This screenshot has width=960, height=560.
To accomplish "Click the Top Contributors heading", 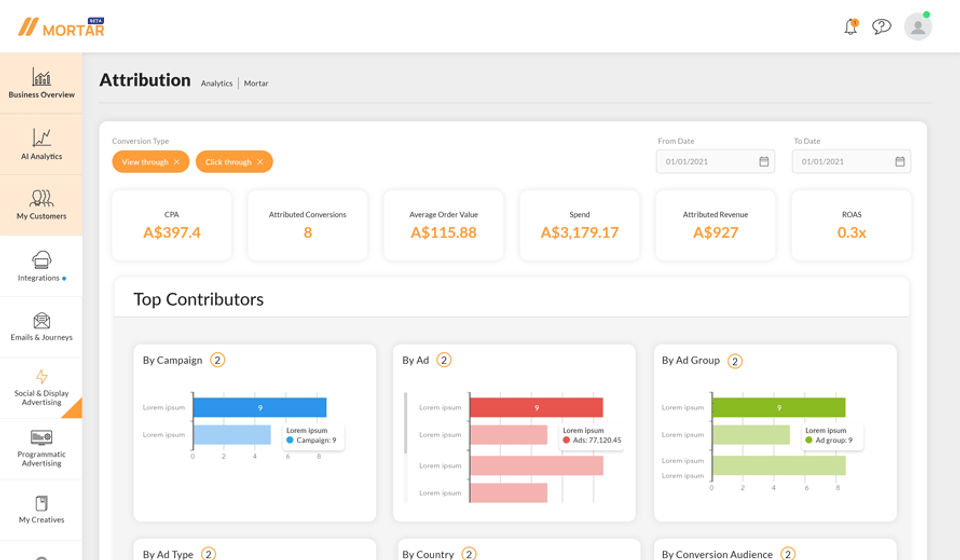I will pyautogui.click(x=198, y=299).
